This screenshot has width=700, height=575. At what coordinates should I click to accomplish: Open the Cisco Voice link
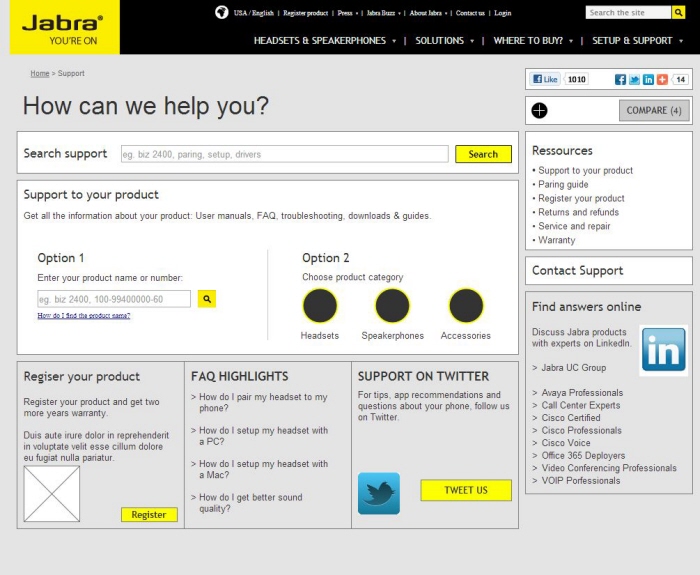(566, 443)
